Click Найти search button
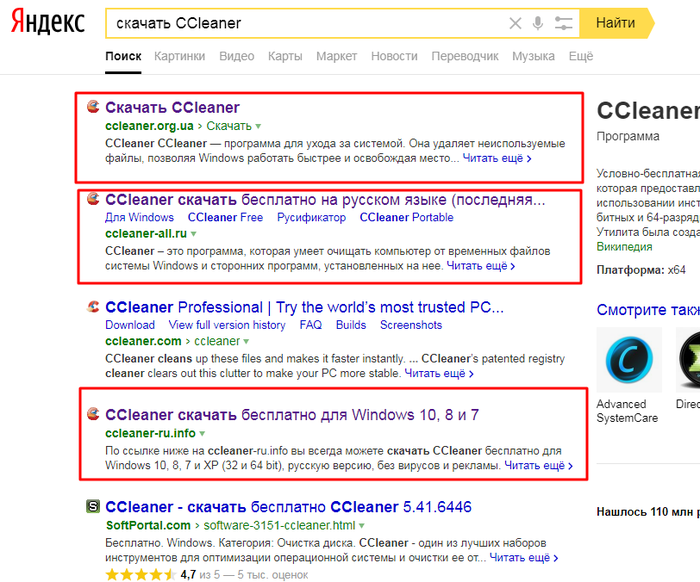The height and width of the screenshot is (582, 700). pos(616,23)
